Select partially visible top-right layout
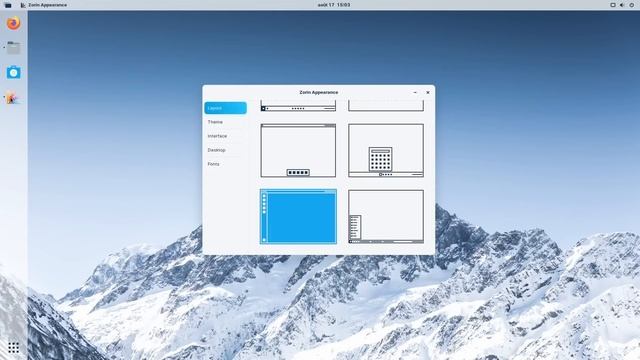 pyautogui.click(x=386, y=106)
